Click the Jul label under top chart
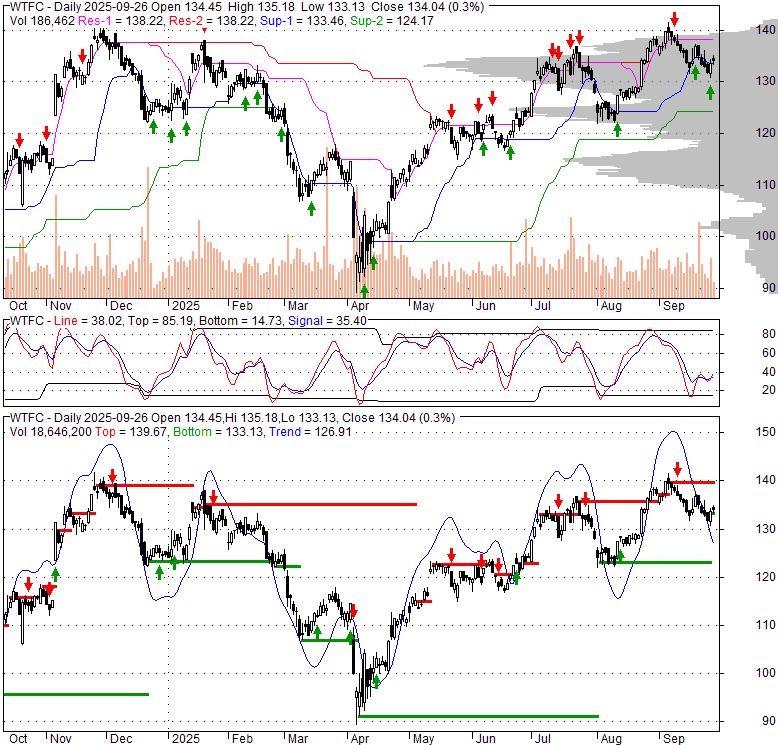Image resolution: width=780 pixels, height=745 pixels. [x=542, y=306]
